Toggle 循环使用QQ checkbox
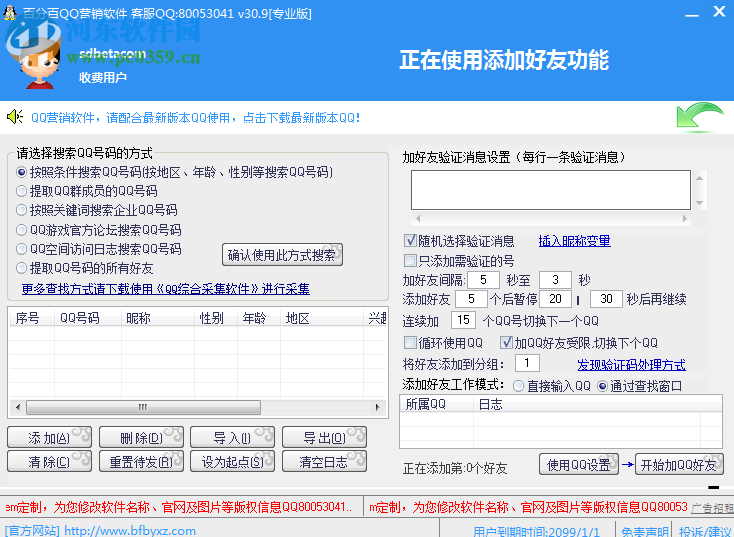The height and width of the screenshot is (537, 734). click(x=410, y=343)
